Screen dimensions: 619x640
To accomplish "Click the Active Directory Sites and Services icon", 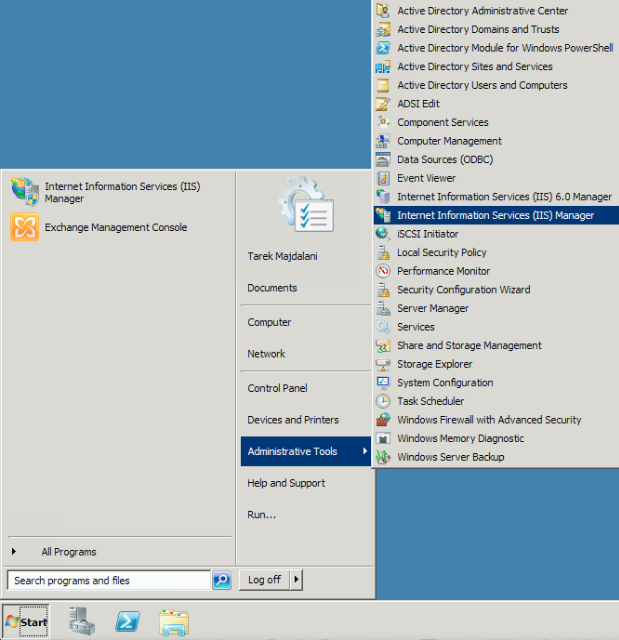I will [x=383, y=67].
